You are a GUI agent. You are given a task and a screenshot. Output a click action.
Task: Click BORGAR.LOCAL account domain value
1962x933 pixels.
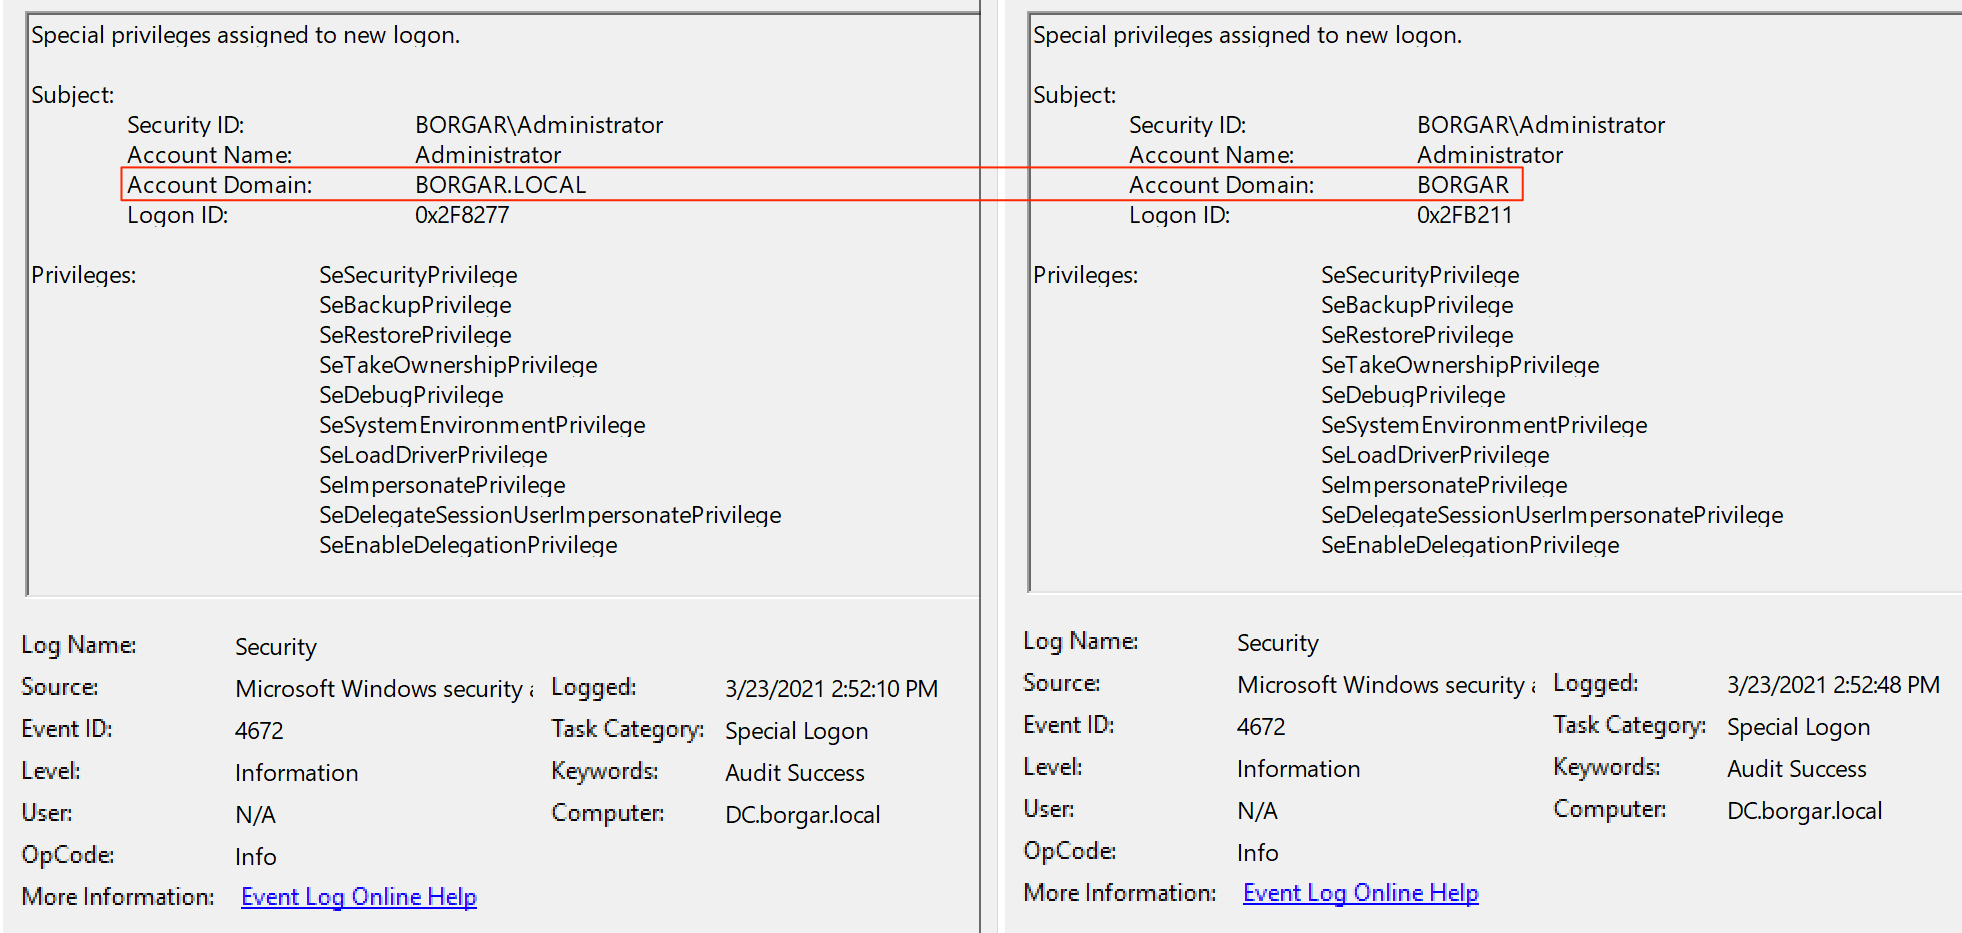point(500,185)
